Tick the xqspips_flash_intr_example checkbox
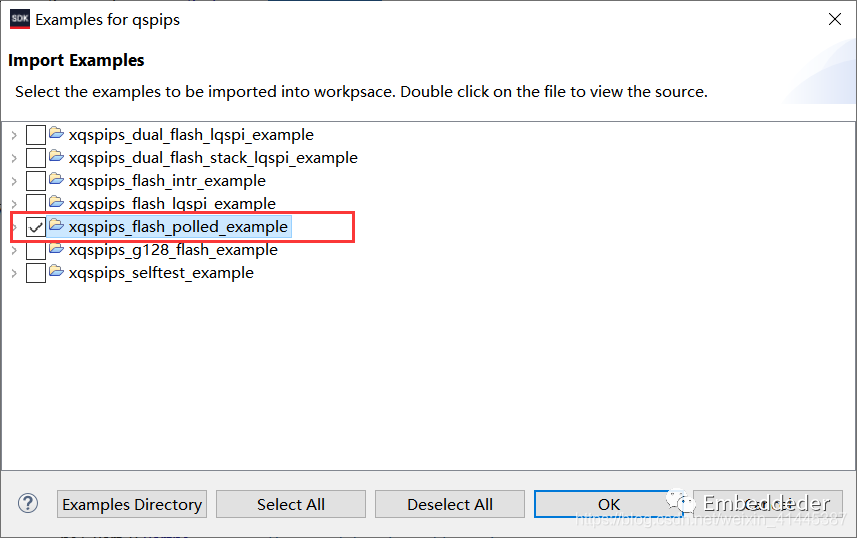The height and width of the screenshot is (538, 857). coord(36,181)
